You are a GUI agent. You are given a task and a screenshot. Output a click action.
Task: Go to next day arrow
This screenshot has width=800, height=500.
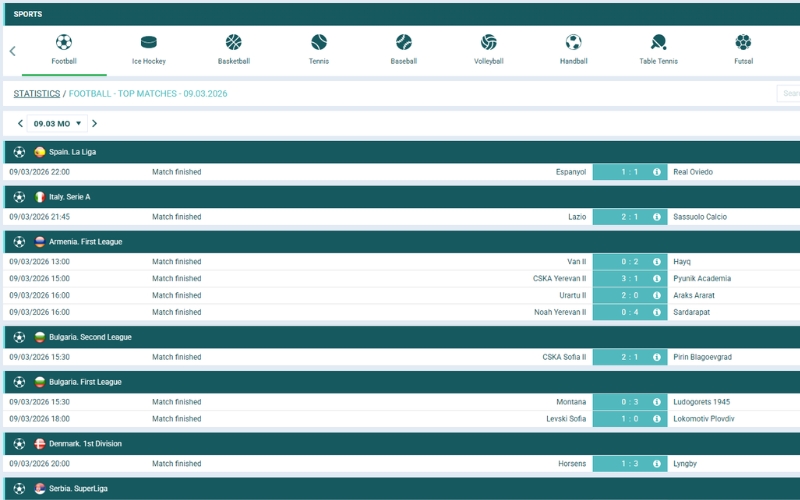pyautogui.click(x=94, y=123)
